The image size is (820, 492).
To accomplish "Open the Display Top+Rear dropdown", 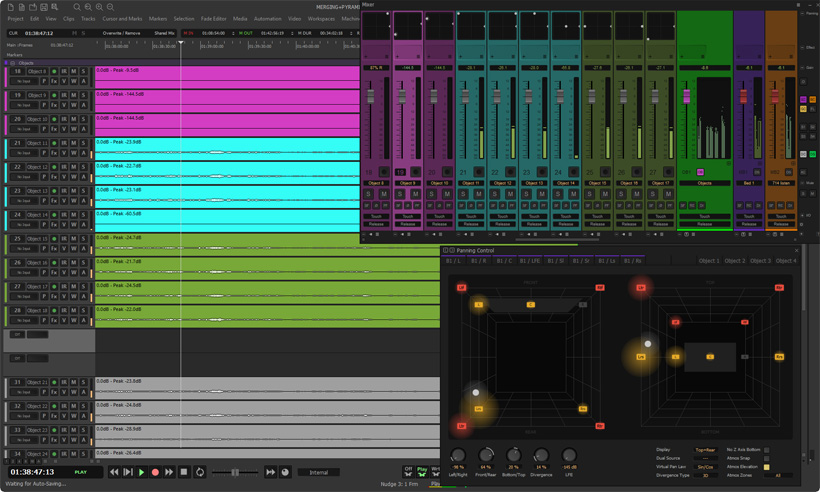I will click(705, 450).
